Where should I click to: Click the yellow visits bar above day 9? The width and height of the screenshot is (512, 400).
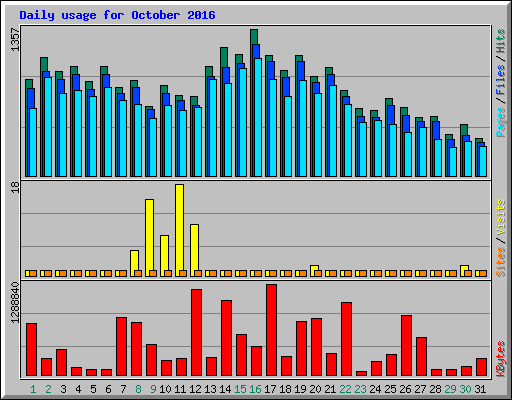click(149, 238)
